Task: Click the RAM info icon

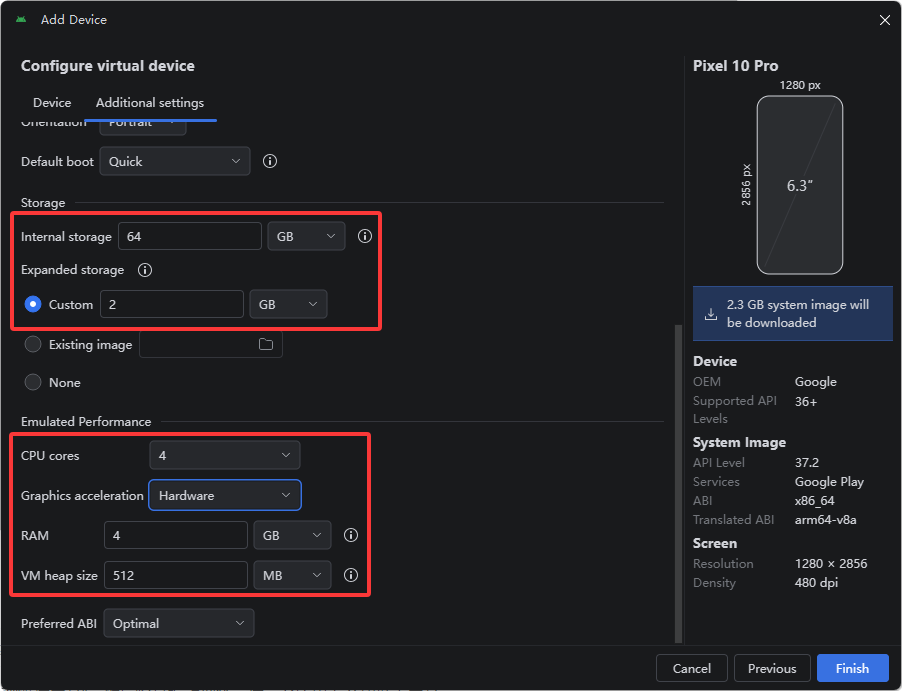Action: 351,535
